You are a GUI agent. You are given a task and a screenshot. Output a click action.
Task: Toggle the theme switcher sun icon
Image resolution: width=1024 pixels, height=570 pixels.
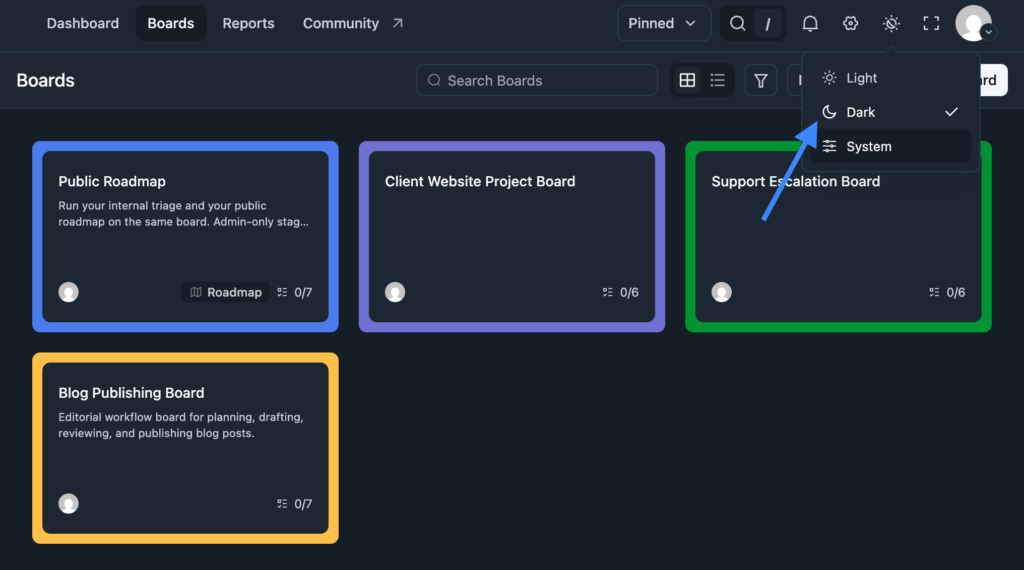(x=891, y=24)
